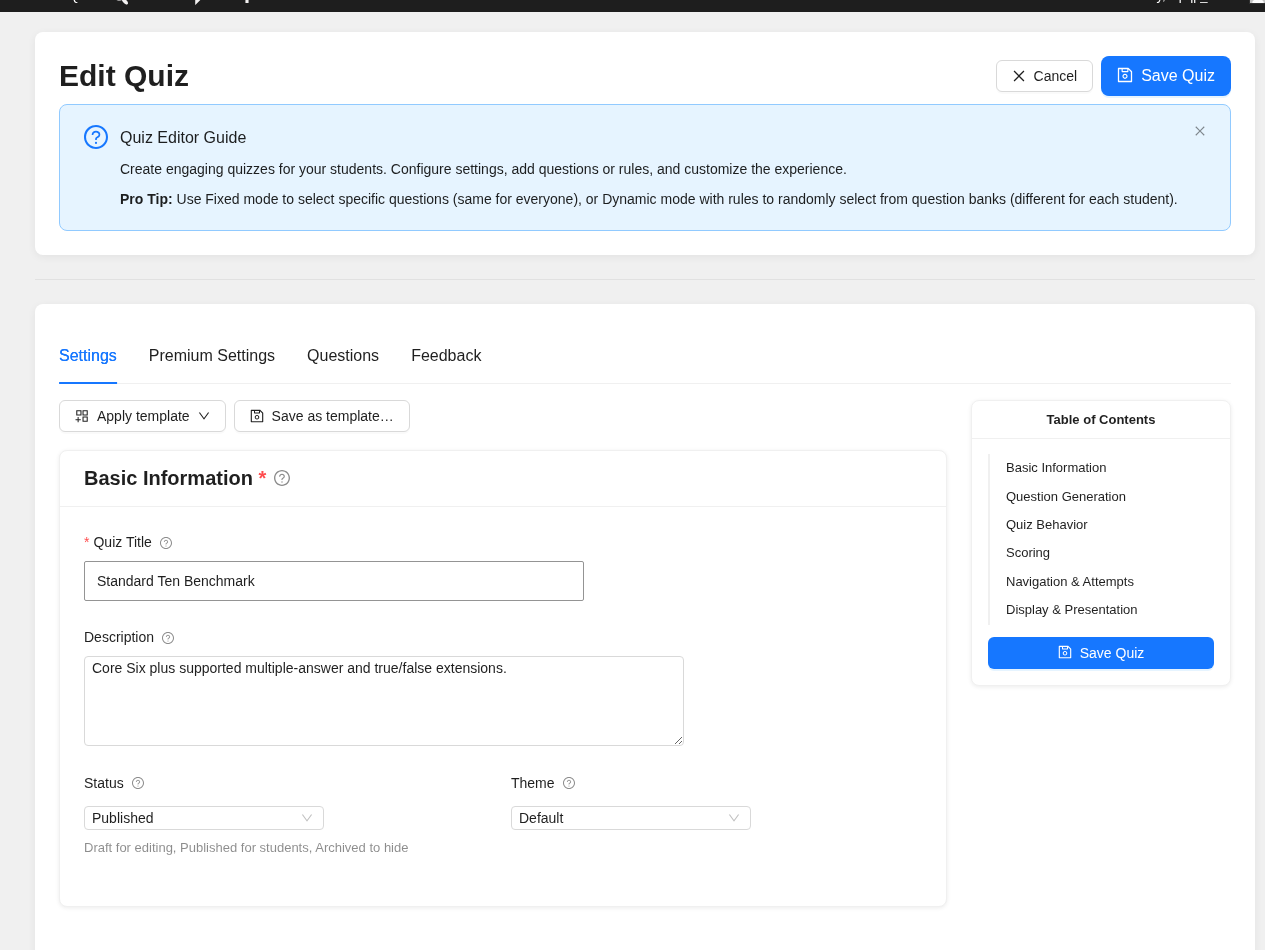
Task: Switch to the Feedback tab
Action: 446,356
